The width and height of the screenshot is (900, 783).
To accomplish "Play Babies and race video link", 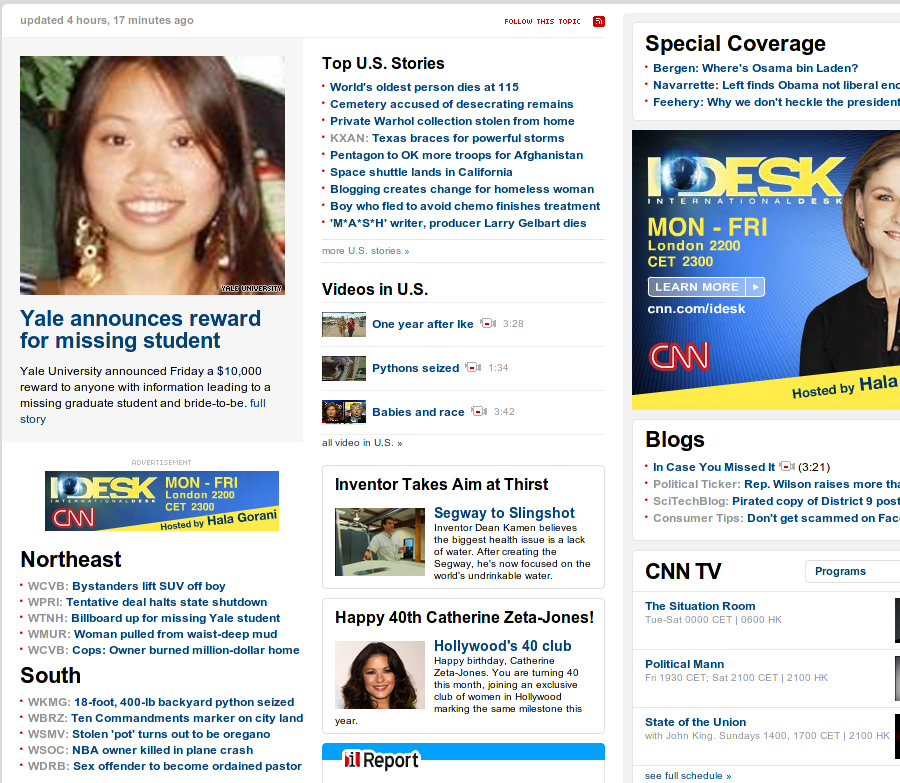I will [418, 412].
